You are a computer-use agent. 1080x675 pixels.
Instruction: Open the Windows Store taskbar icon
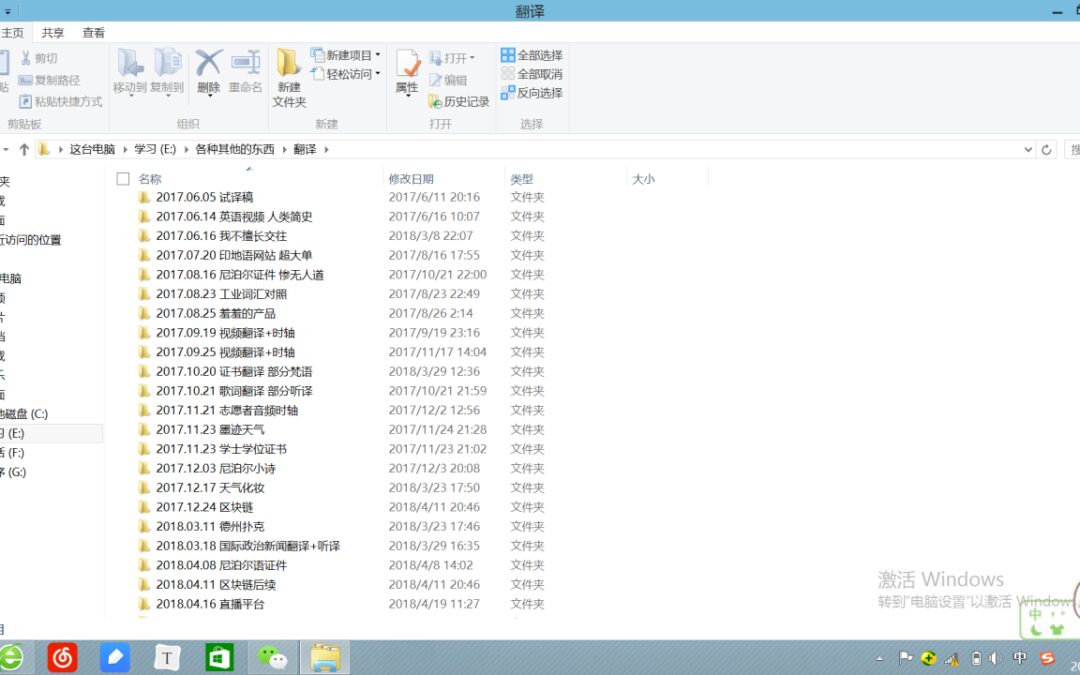coord(220,658)
